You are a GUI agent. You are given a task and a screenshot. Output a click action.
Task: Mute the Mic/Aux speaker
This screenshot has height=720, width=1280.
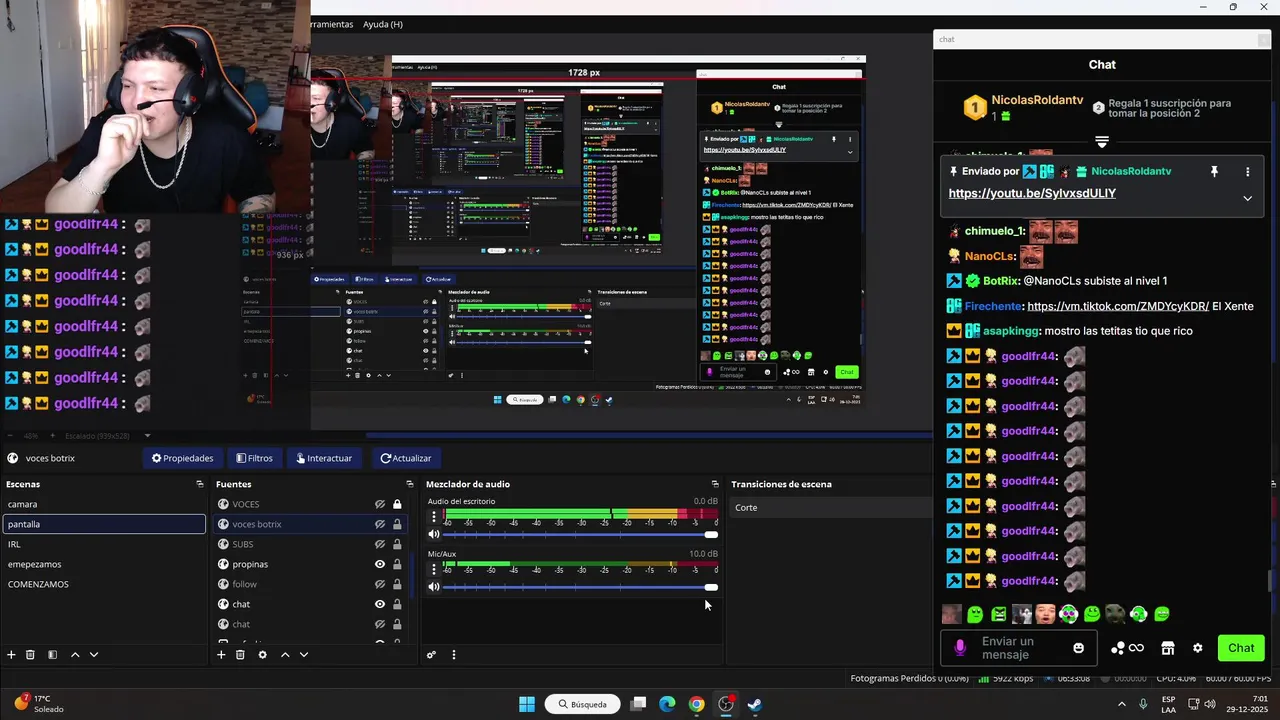point(434,587)
